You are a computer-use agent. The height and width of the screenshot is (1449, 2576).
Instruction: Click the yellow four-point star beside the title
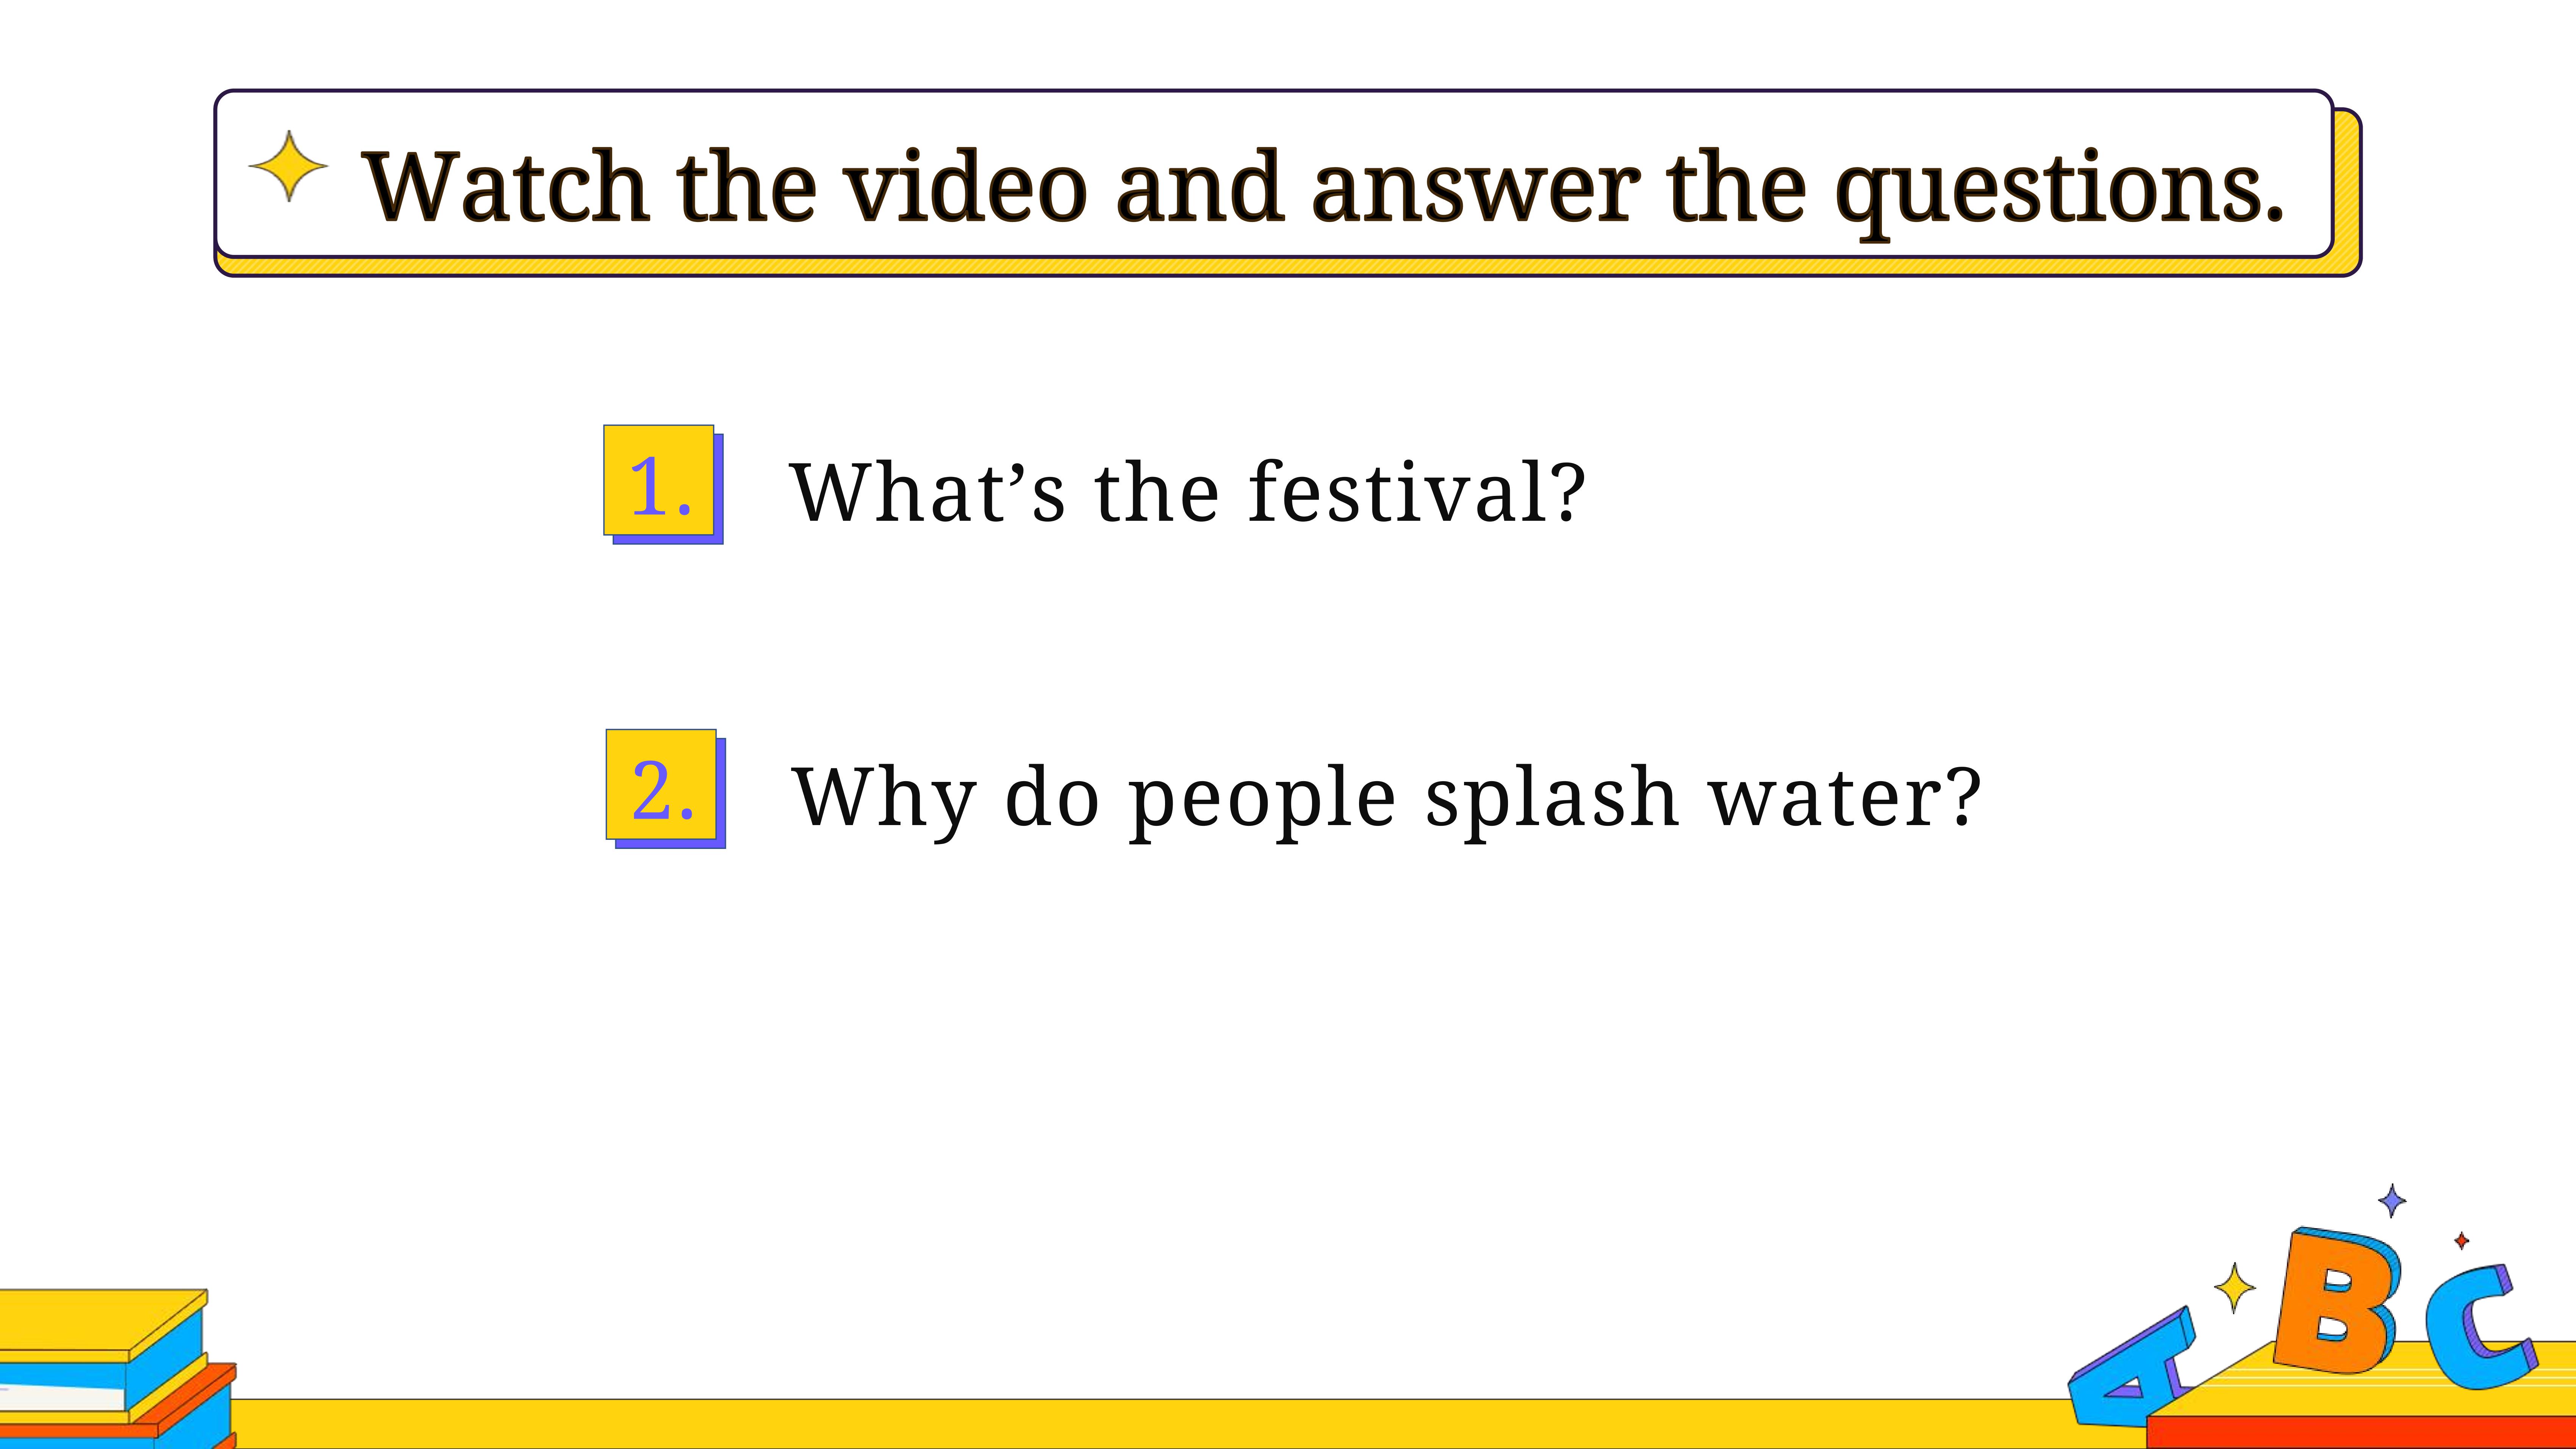(x=288, y=166)
